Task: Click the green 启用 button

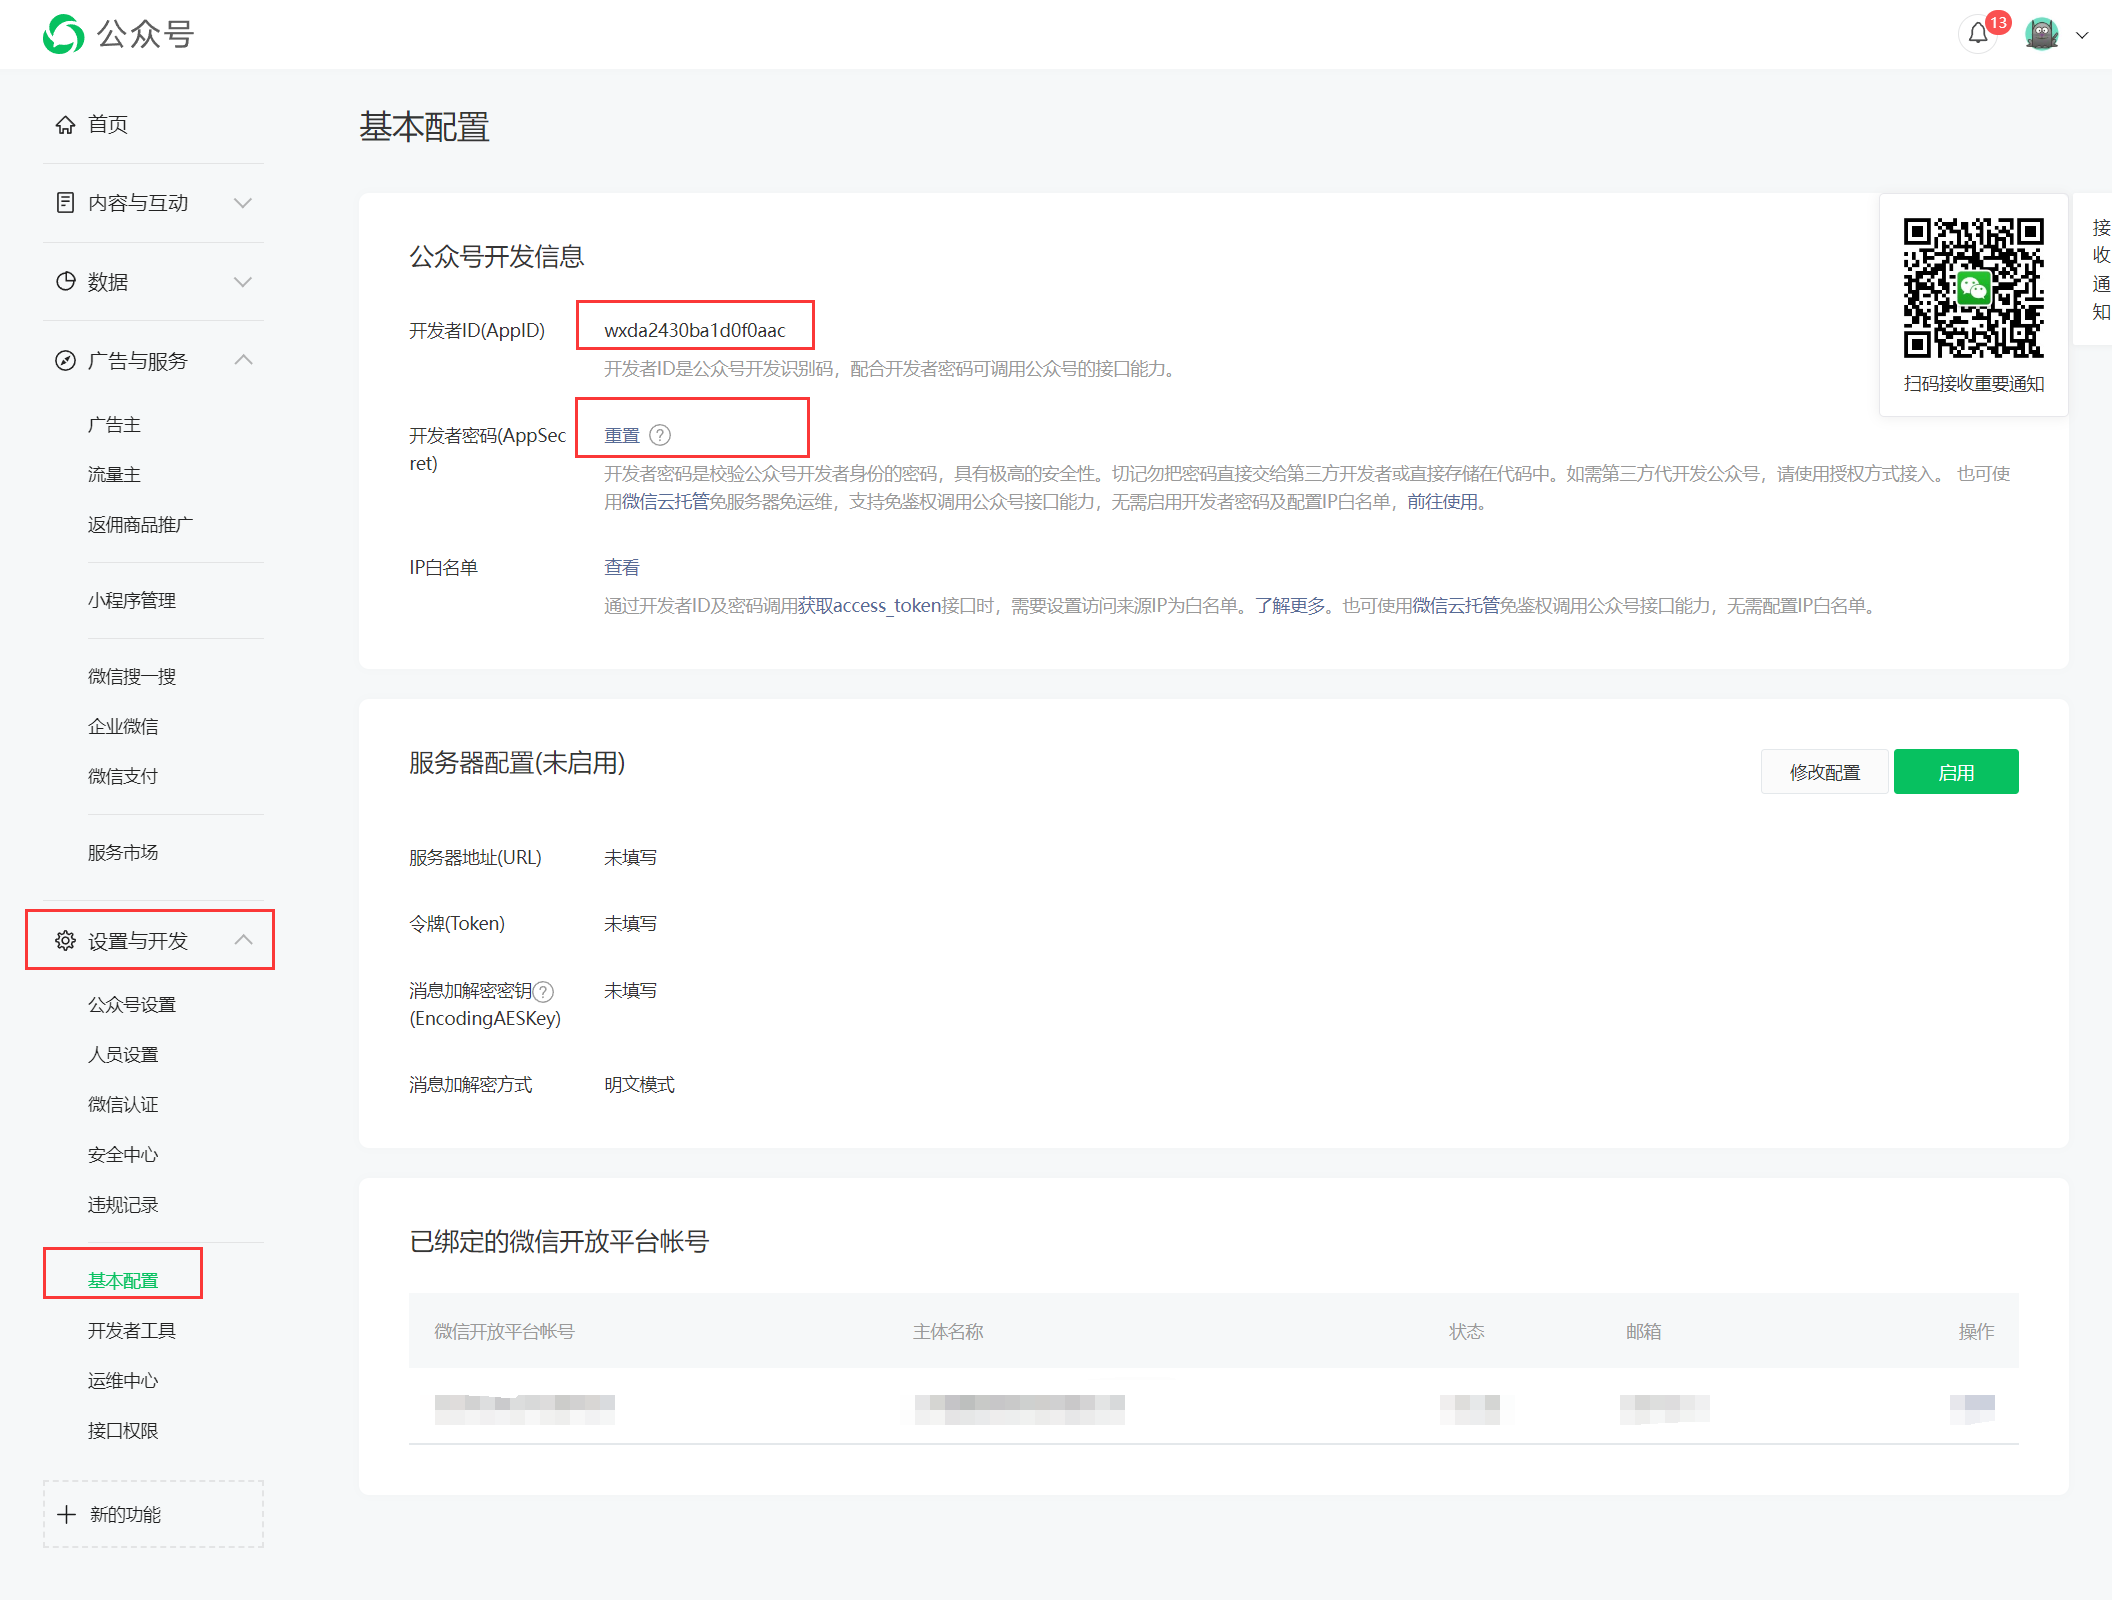Action: click(1956, 772)
